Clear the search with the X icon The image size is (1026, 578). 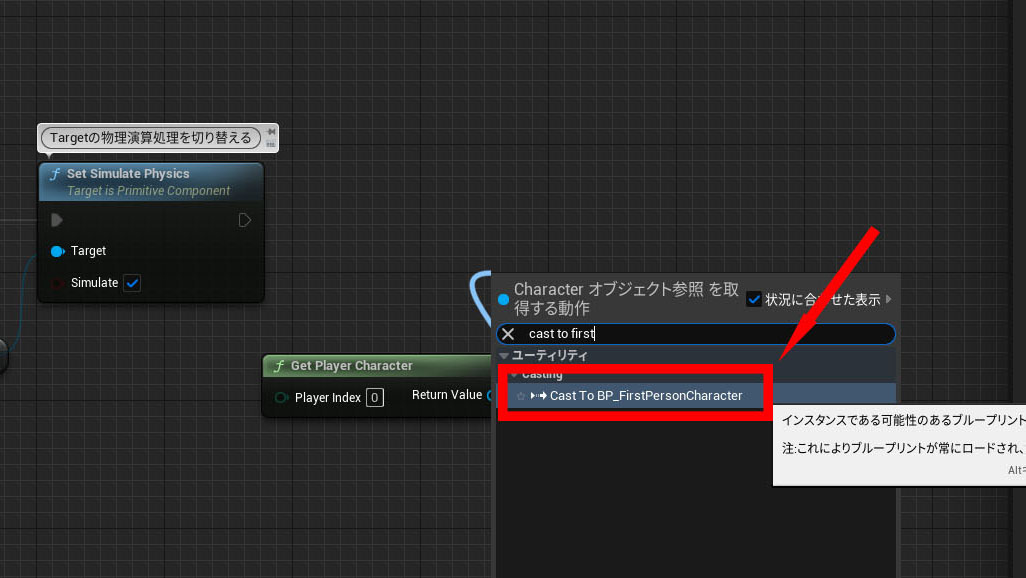pyautogui.click(x=508, y=334)
